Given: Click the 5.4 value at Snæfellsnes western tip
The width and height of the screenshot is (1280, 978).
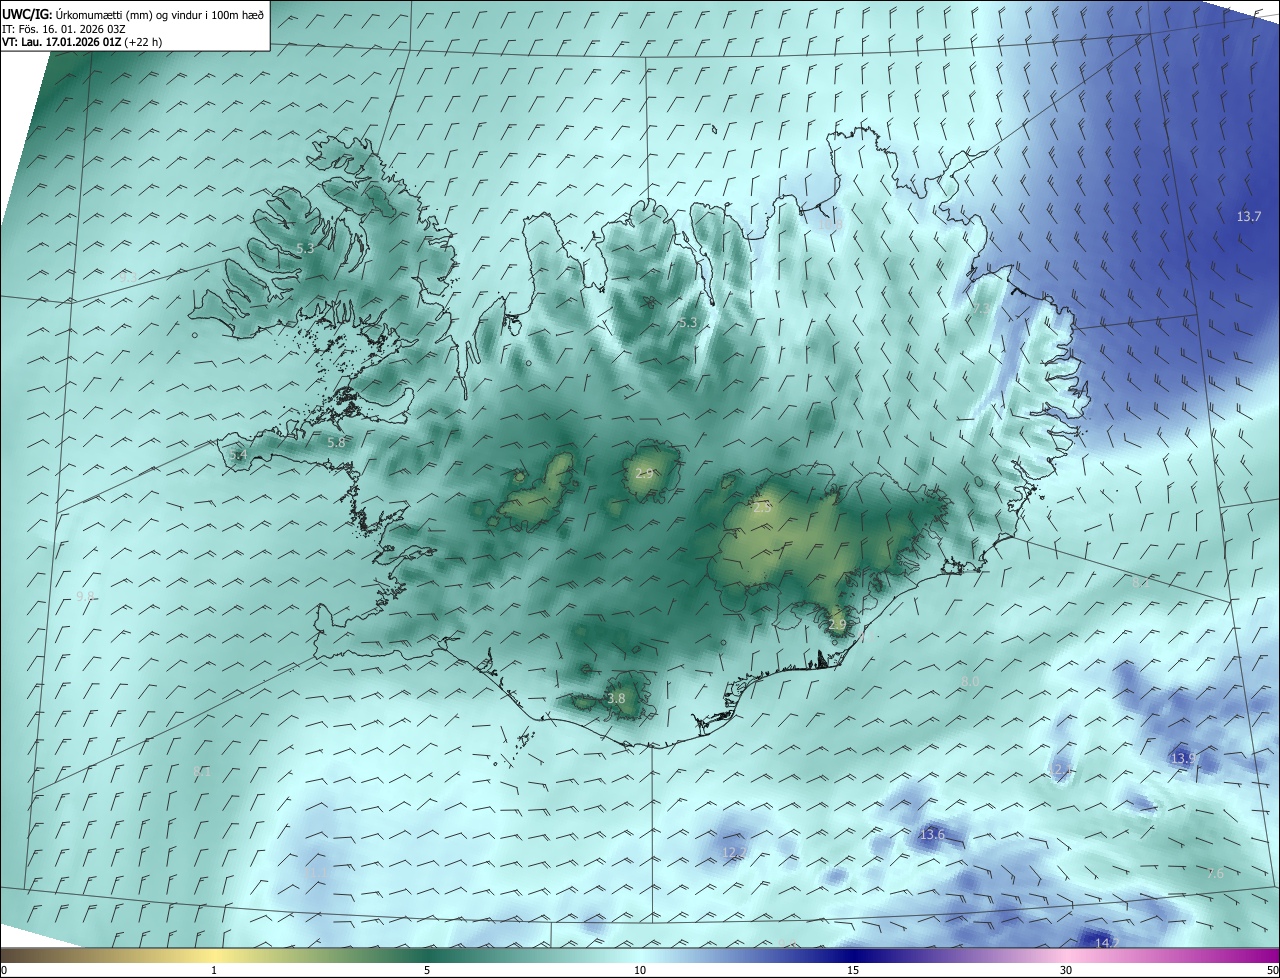Looking at the screenshot, I should 238,455.
